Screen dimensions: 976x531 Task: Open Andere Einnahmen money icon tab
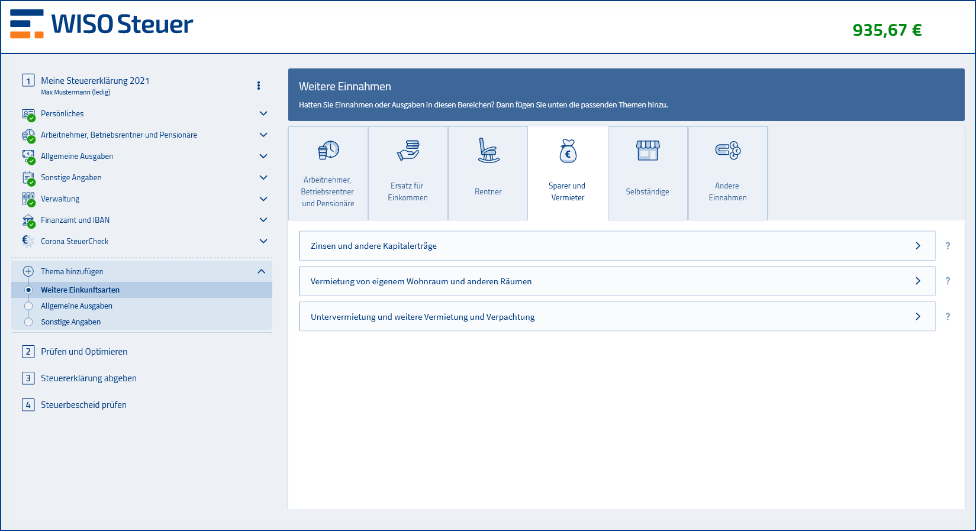point(727,151)
